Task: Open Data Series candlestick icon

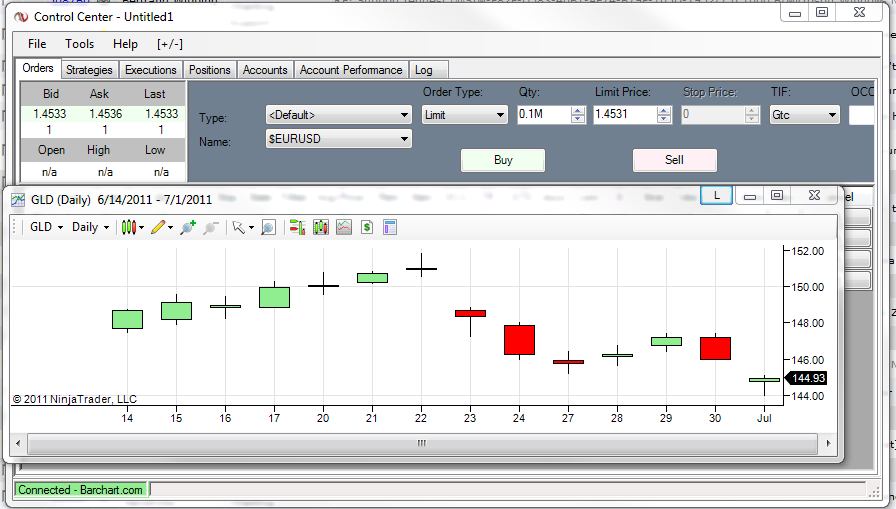Action: (x=321, y=227)
